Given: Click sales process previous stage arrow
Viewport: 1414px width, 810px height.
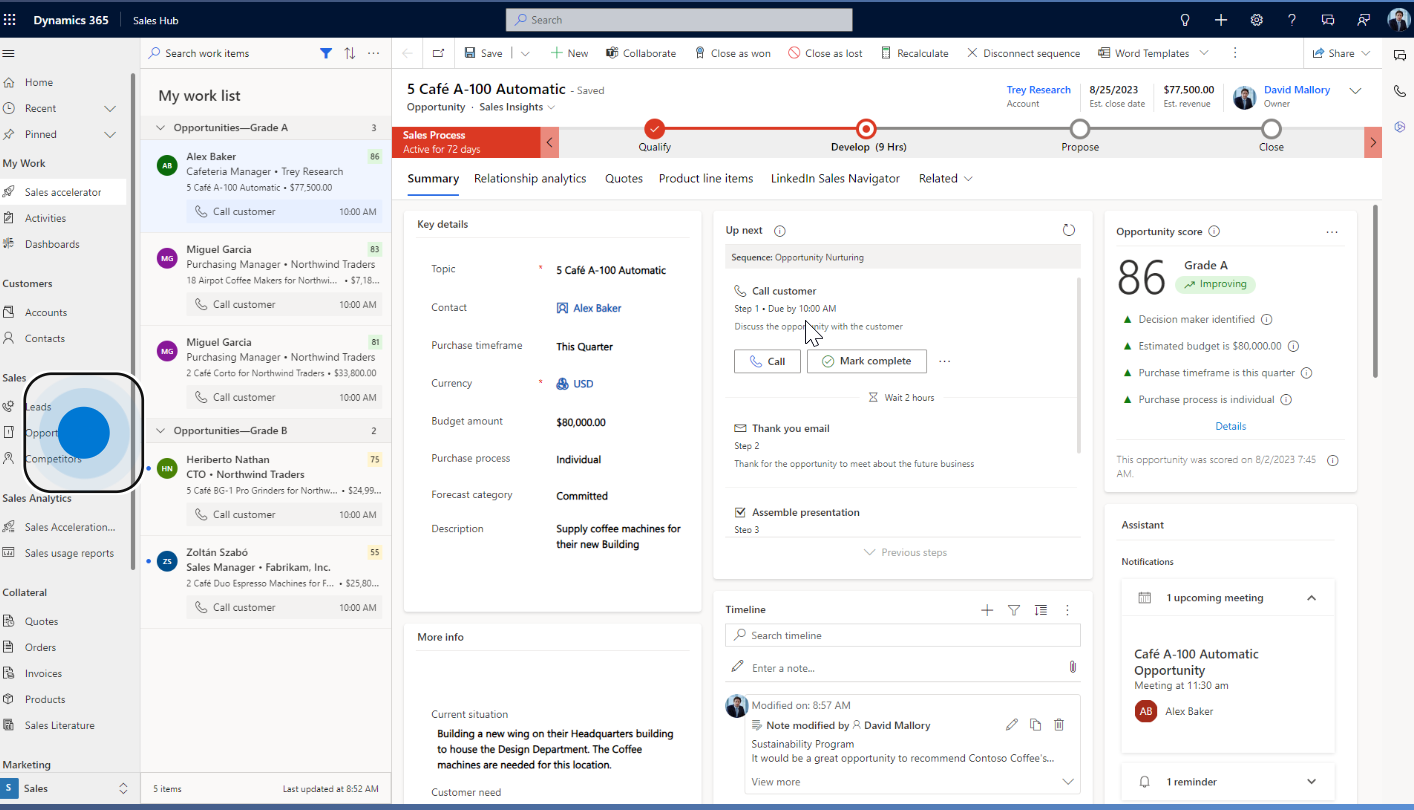Looking at the screenshot, I should click(x=549, y=143).
